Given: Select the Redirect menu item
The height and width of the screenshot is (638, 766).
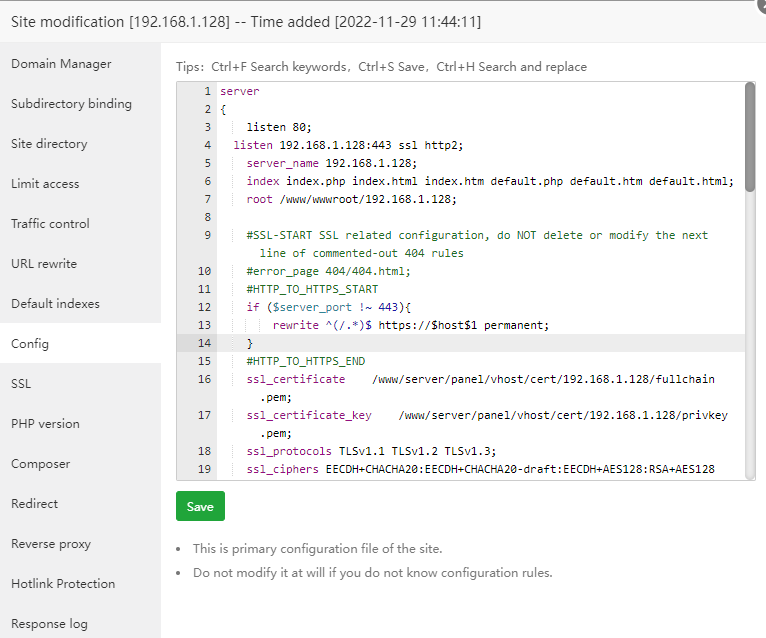Looking at the screenshot, I should click(35, 504).
